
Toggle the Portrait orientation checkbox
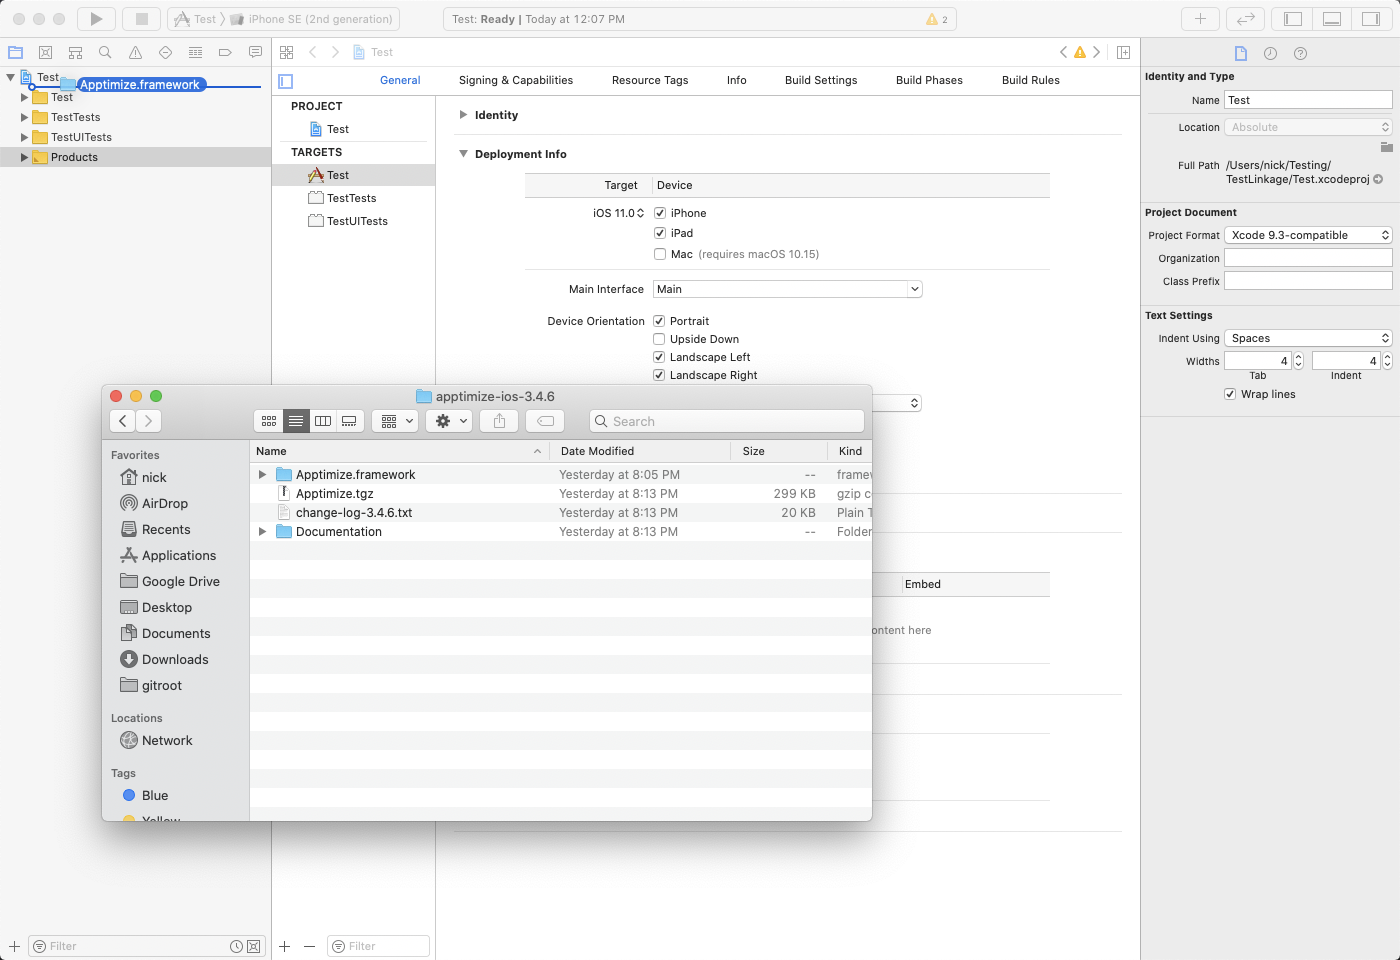(x=659, y=321)
